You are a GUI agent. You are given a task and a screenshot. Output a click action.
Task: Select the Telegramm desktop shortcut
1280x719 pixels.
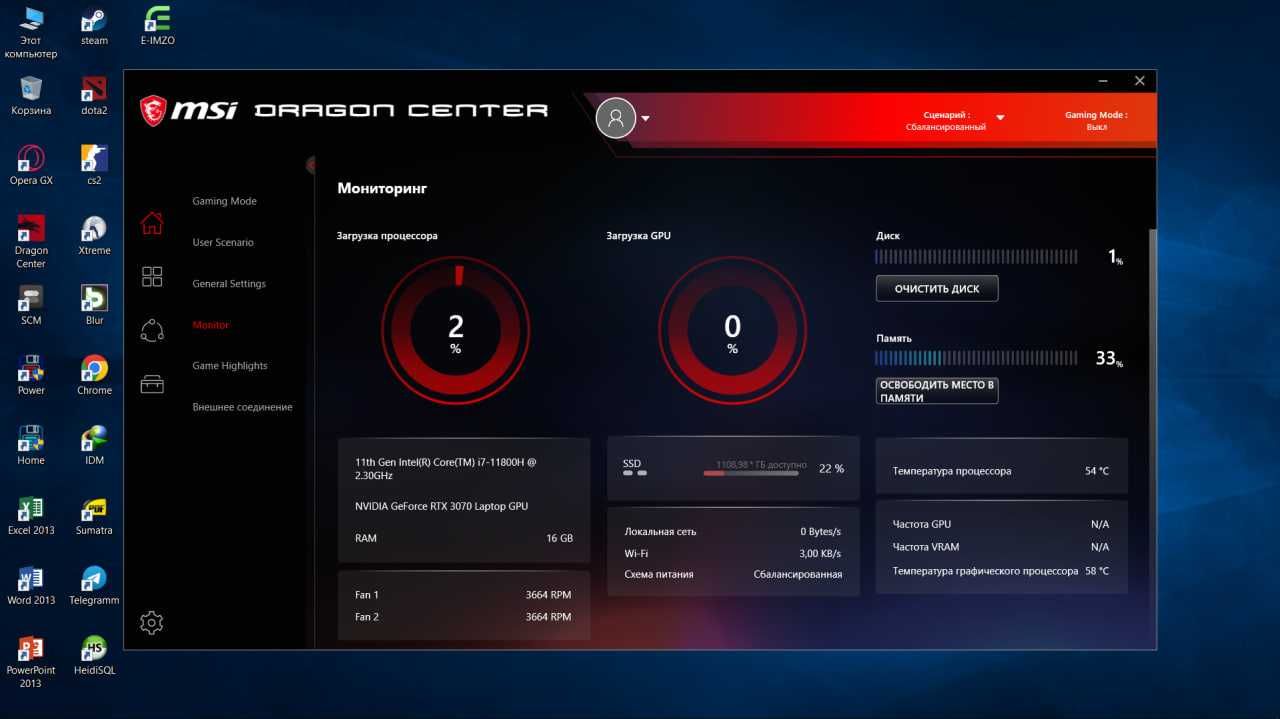(94, 586)
